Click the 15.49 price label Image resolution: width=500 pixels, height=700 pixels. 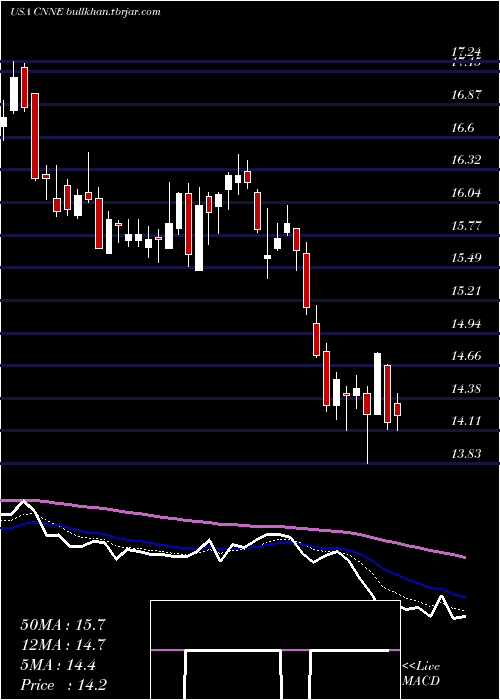467,258
